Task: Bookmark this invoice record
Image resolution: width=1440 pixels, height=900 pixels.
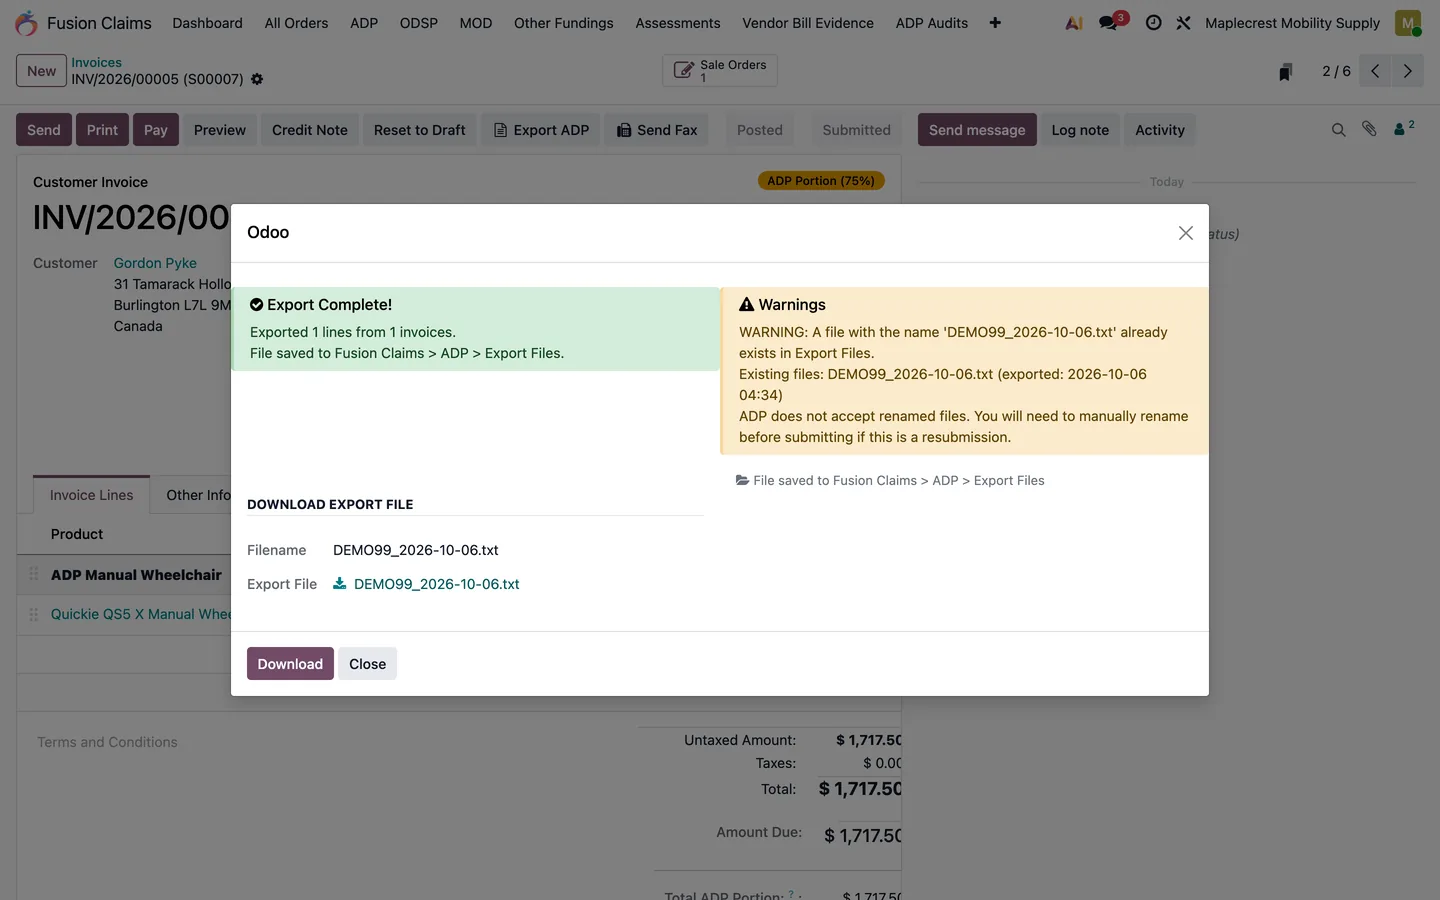Action: [x=1286, y=71]
